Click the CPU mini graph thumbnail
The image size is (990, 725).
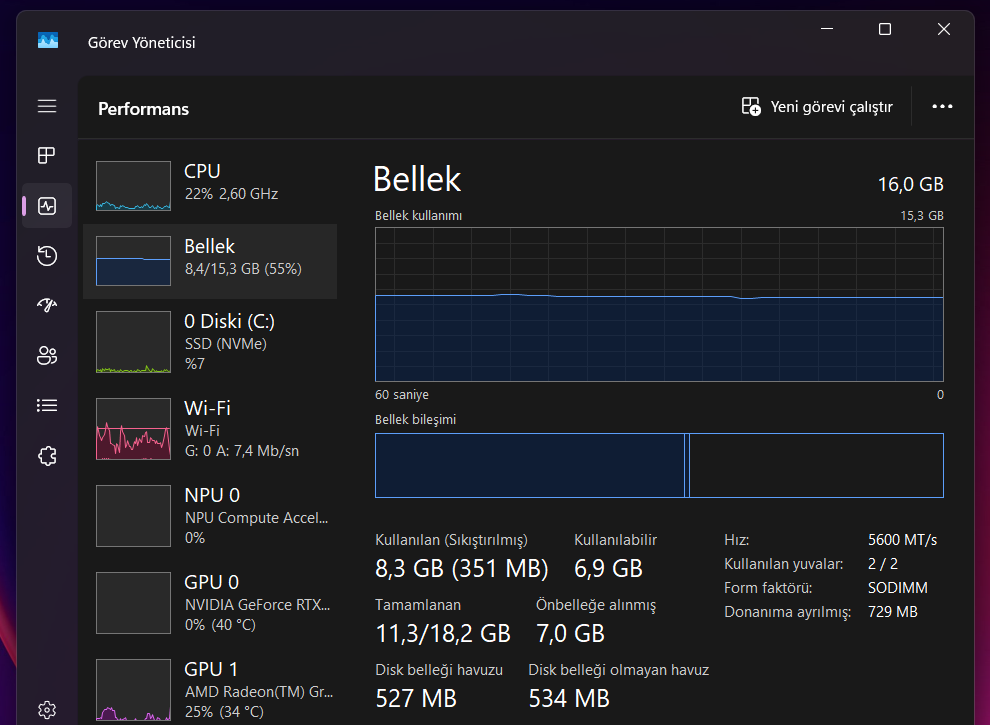133,186
